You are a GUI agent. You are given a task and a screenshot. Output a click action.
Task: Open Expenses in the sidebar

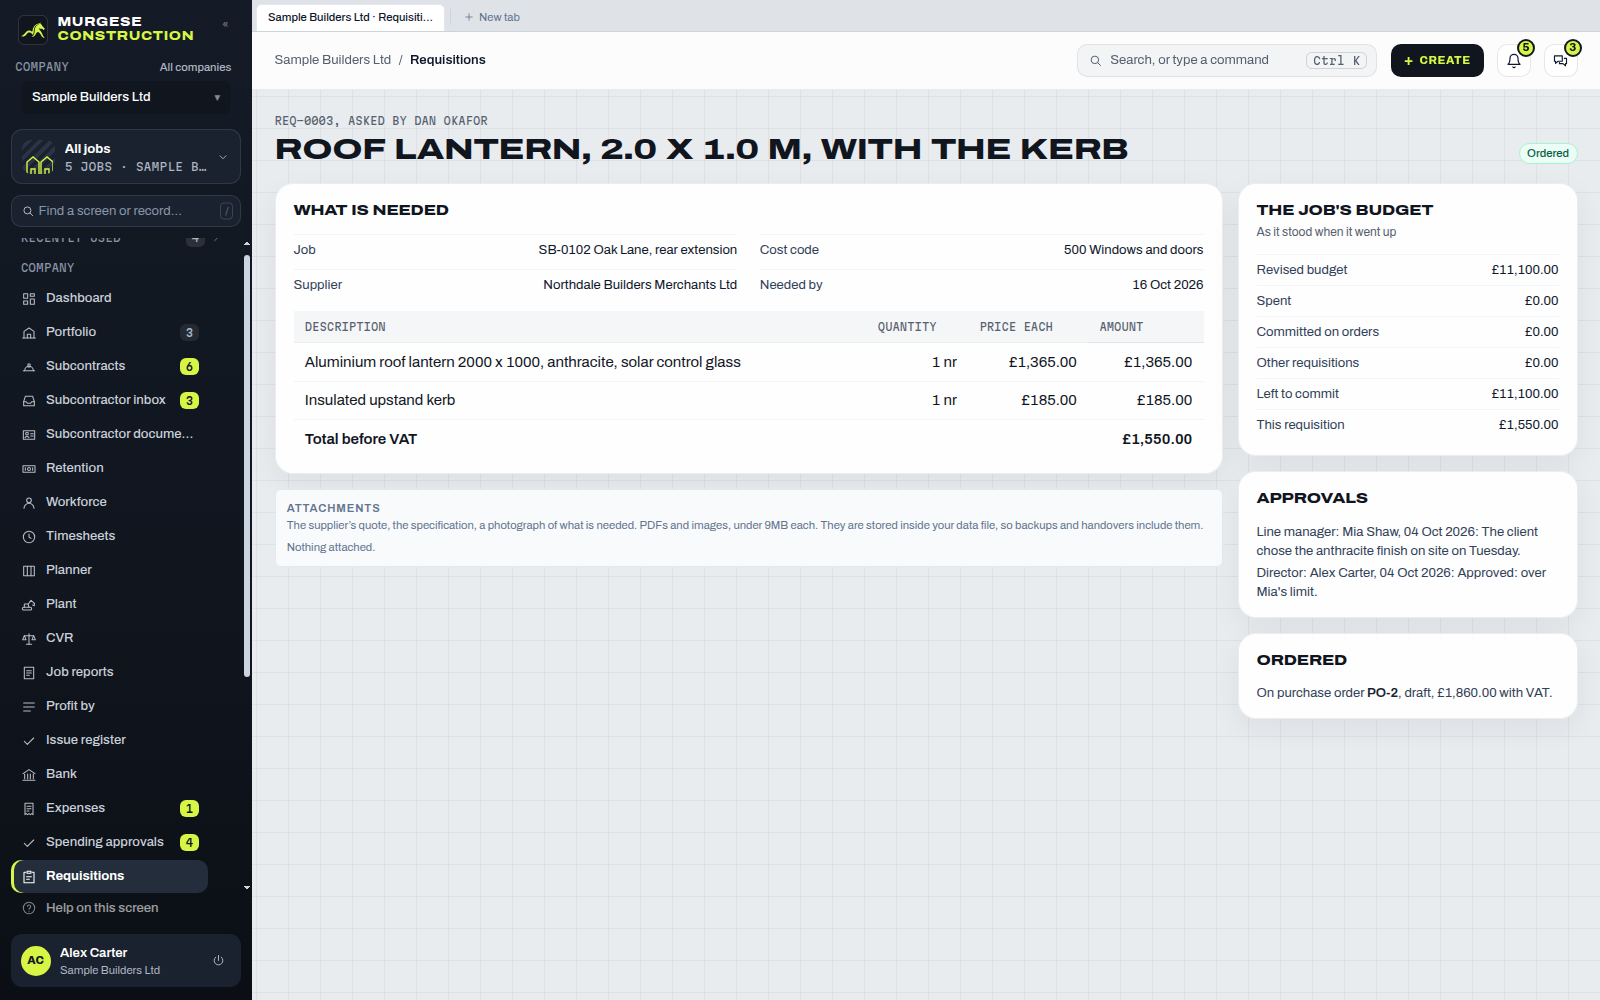coord(110,808)
